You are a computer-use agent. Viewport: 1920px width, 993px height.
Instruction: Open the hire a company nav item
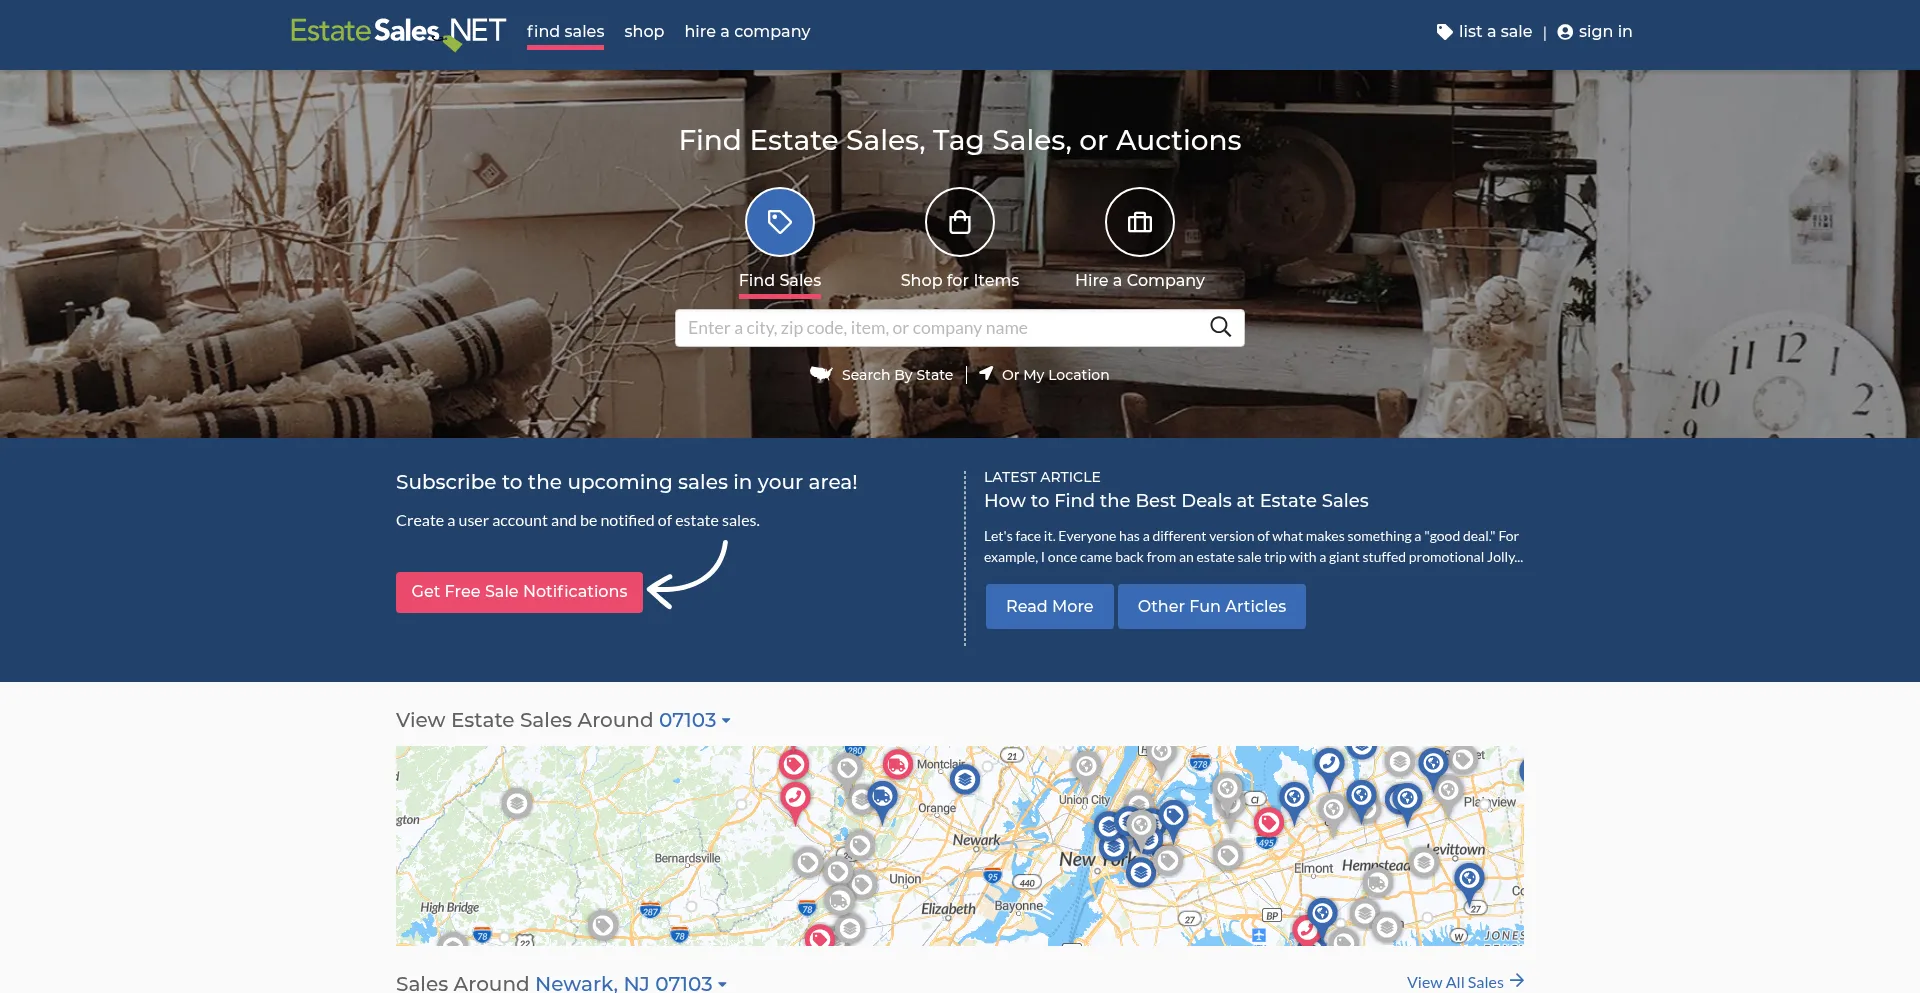pos(747,32)
